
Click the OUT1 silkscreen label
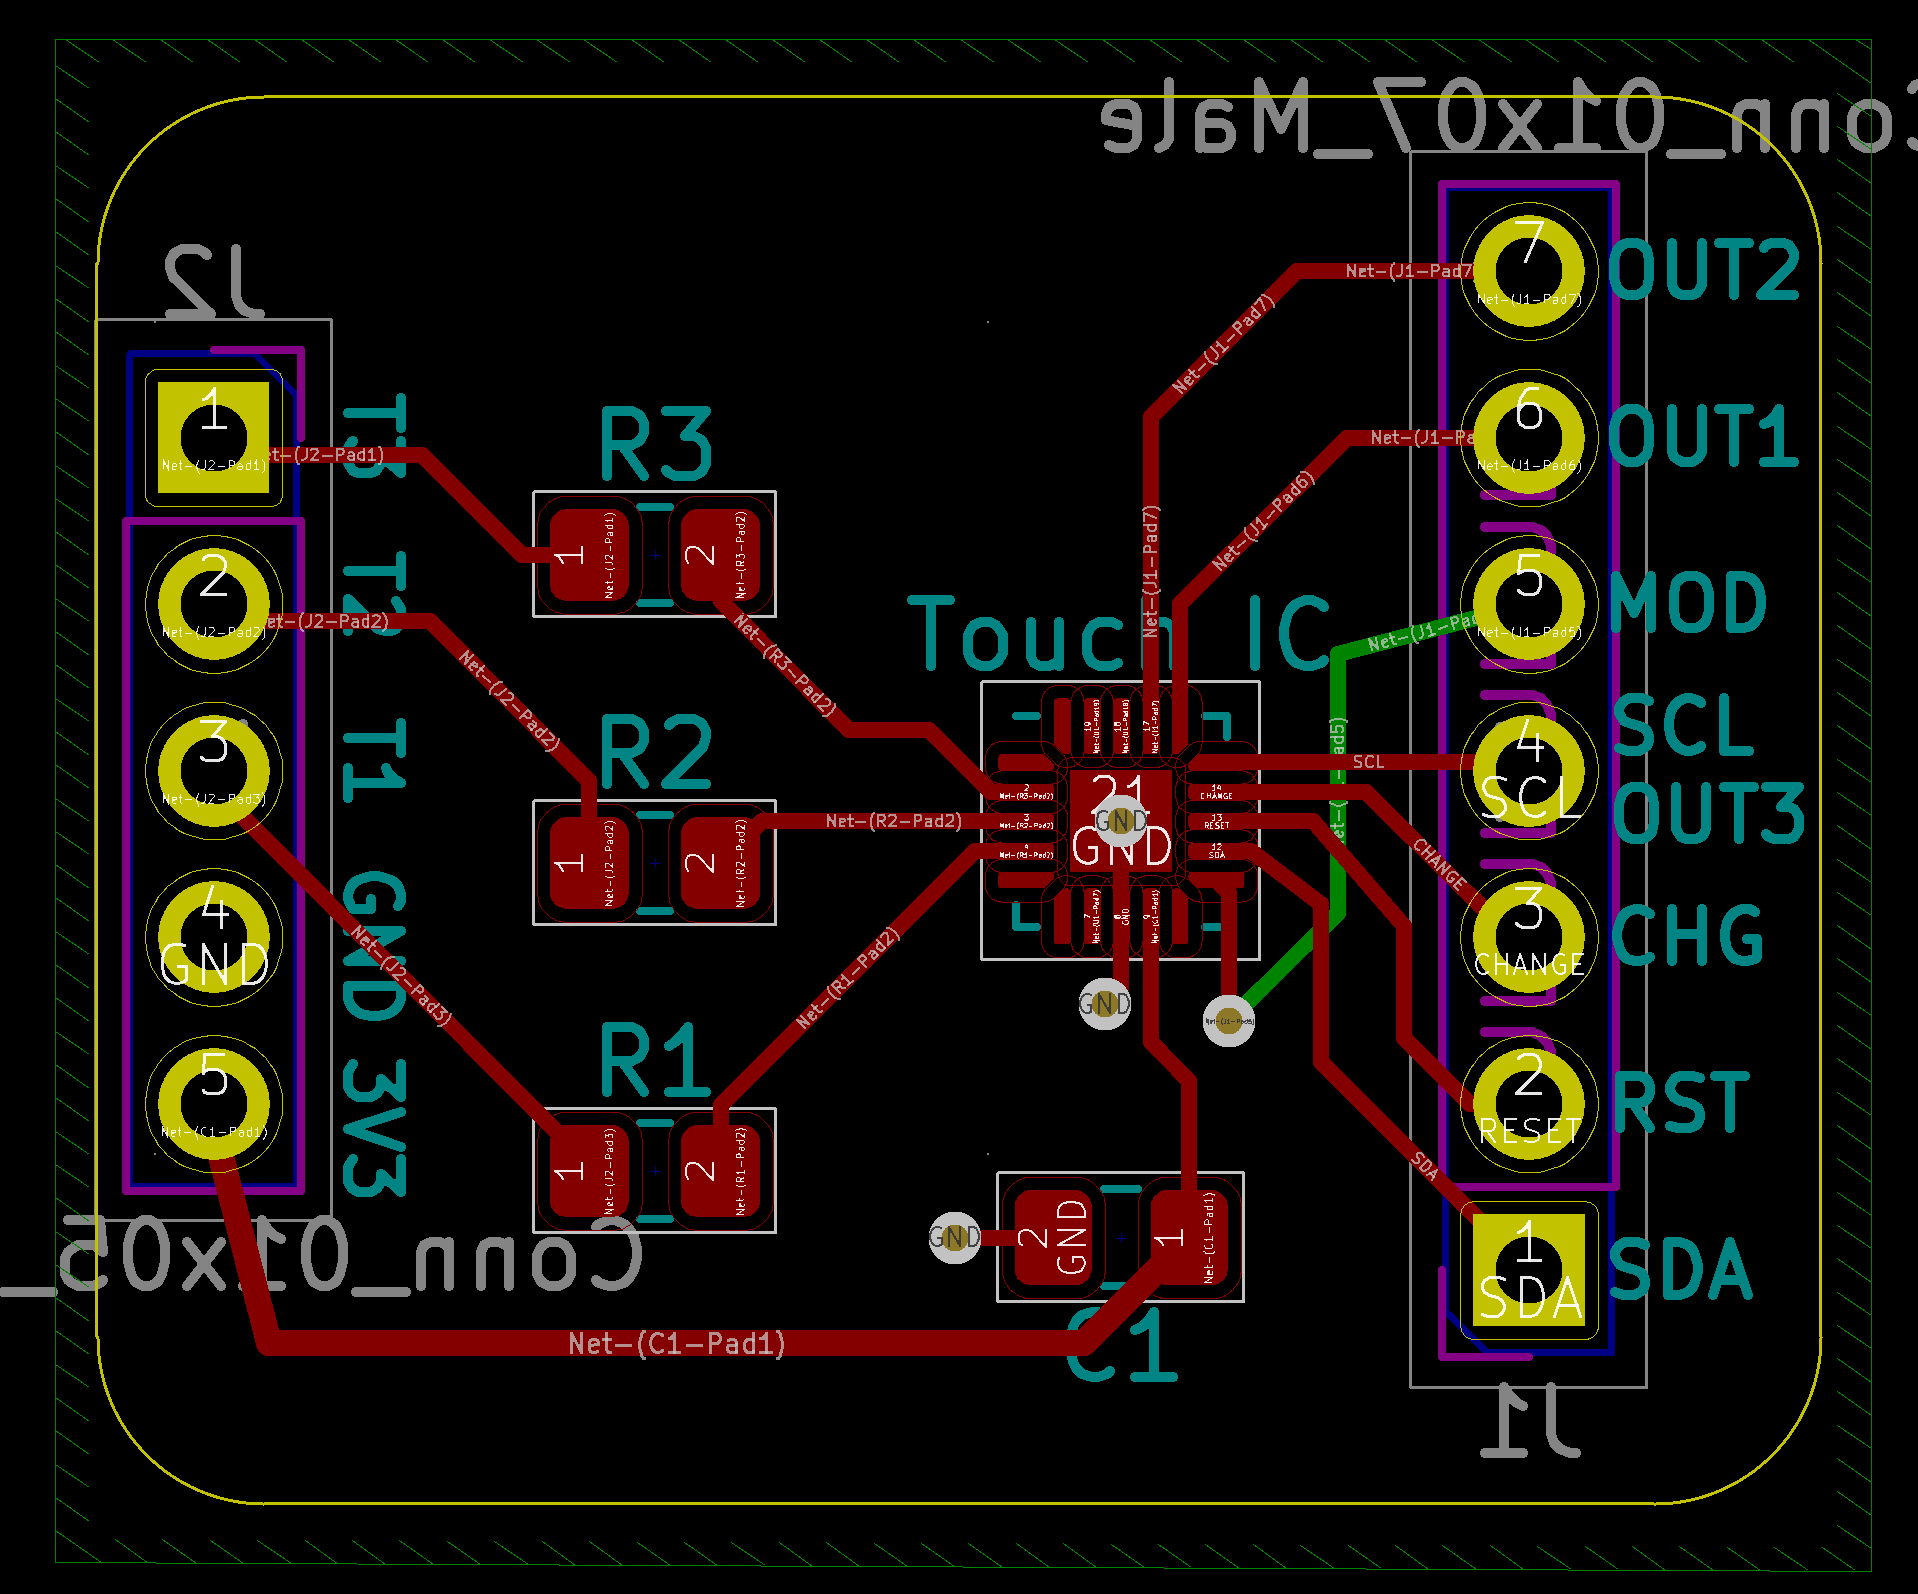(x=1704, y=436)
